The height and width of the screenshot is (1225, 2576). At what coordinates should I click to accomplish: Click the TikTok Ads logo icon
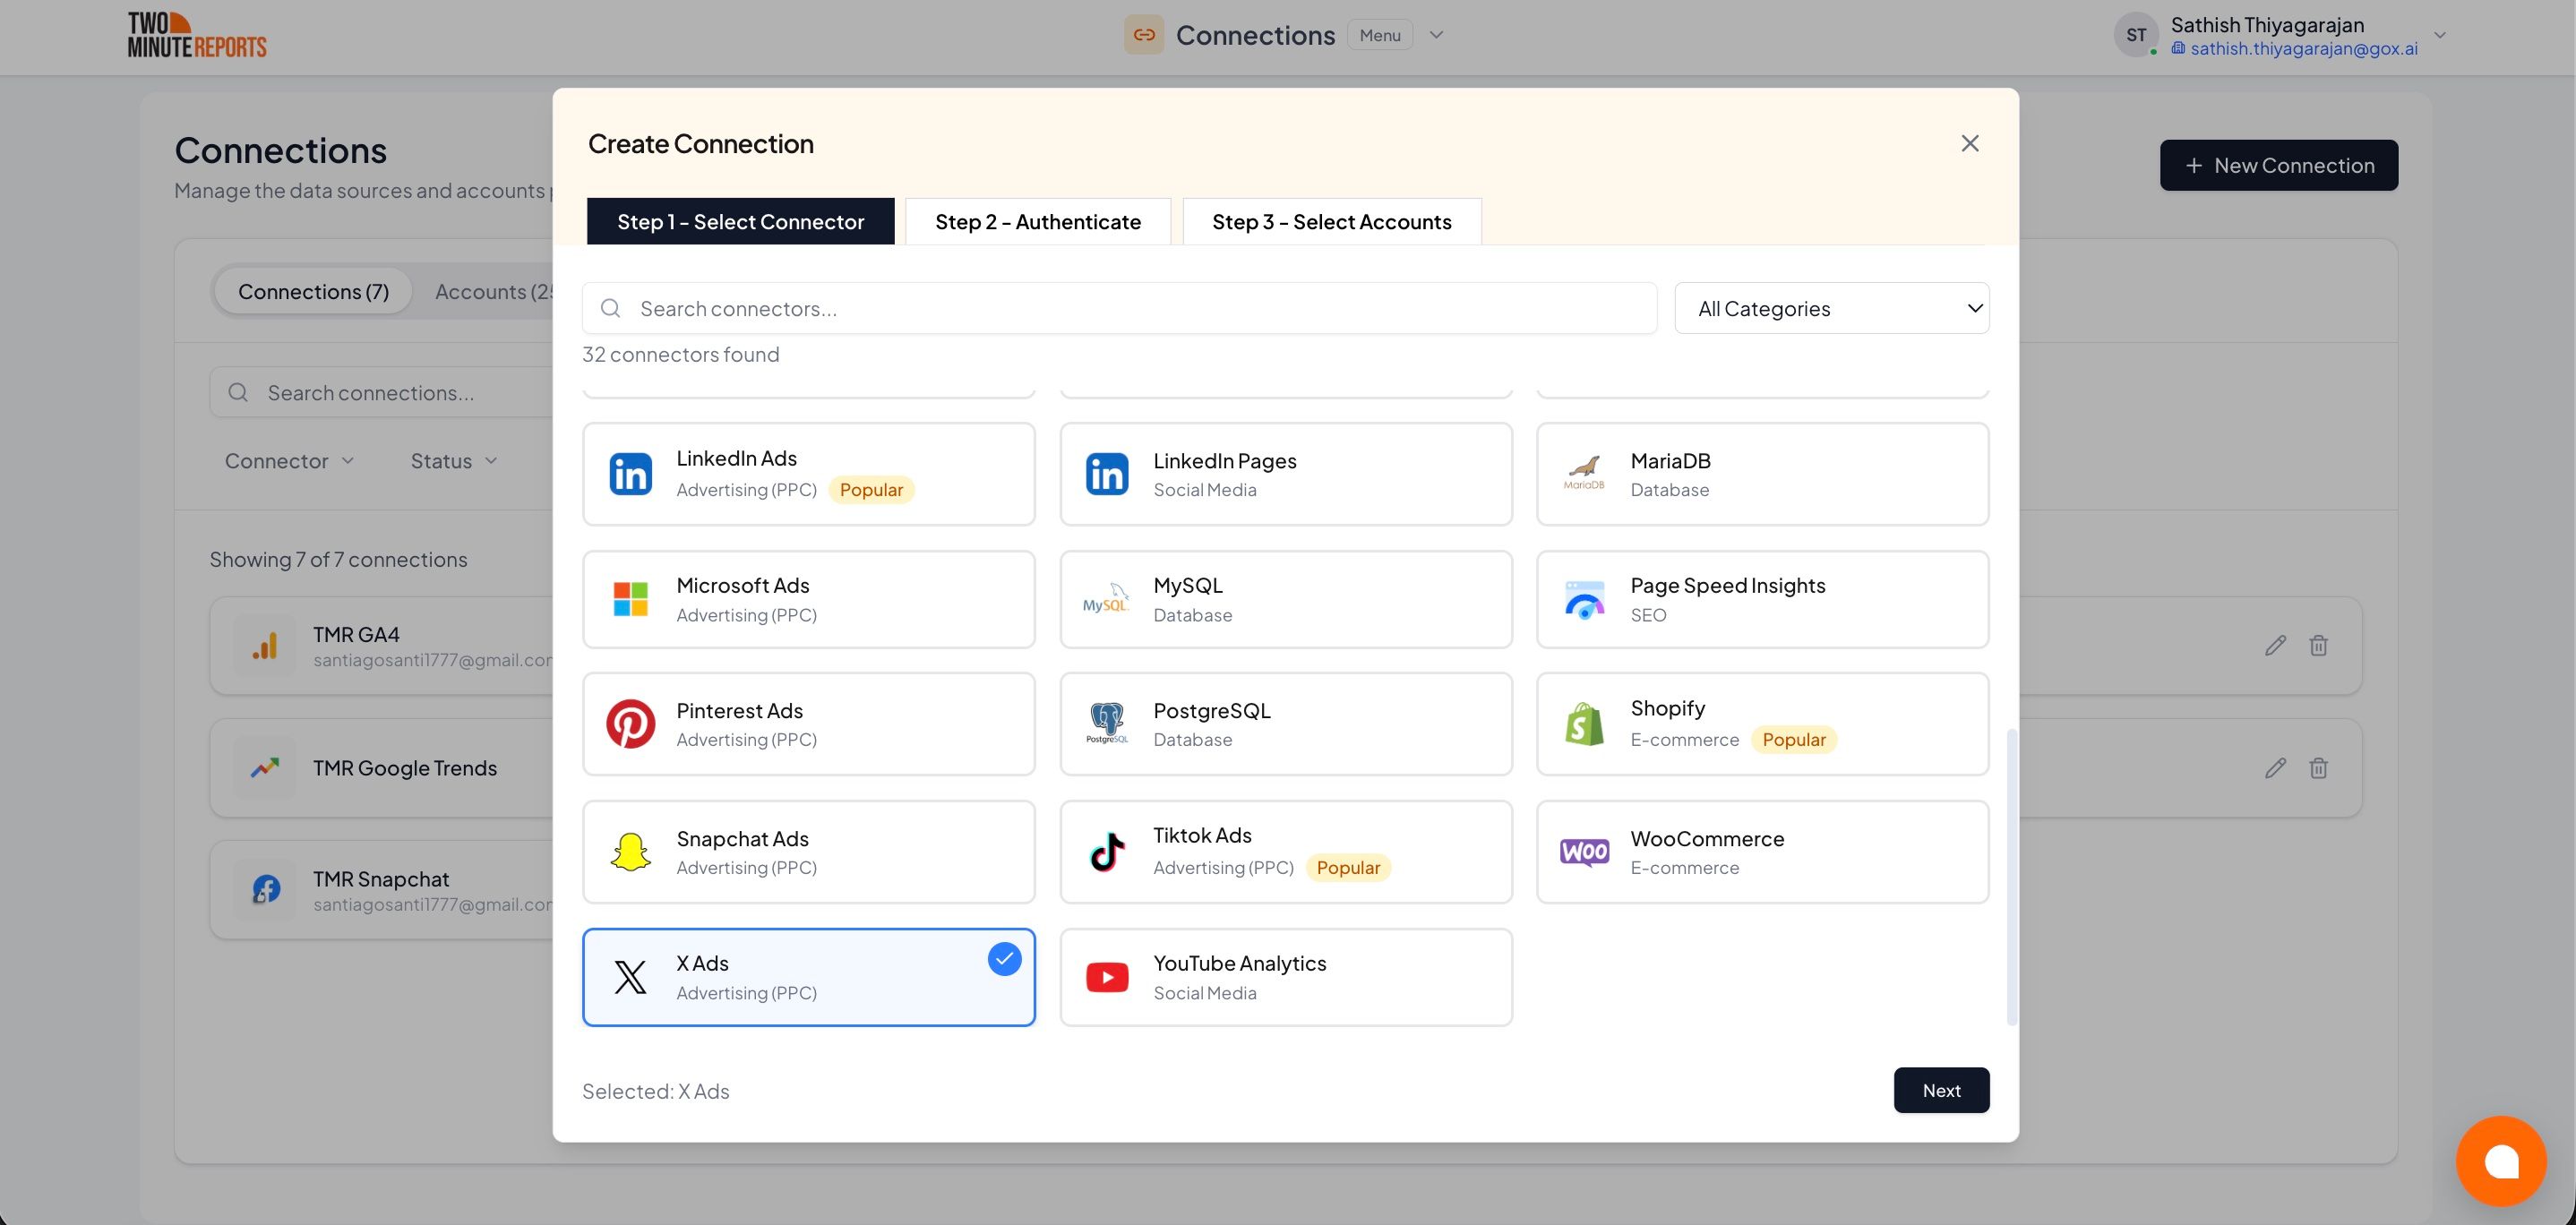[x=1107, y=852]
